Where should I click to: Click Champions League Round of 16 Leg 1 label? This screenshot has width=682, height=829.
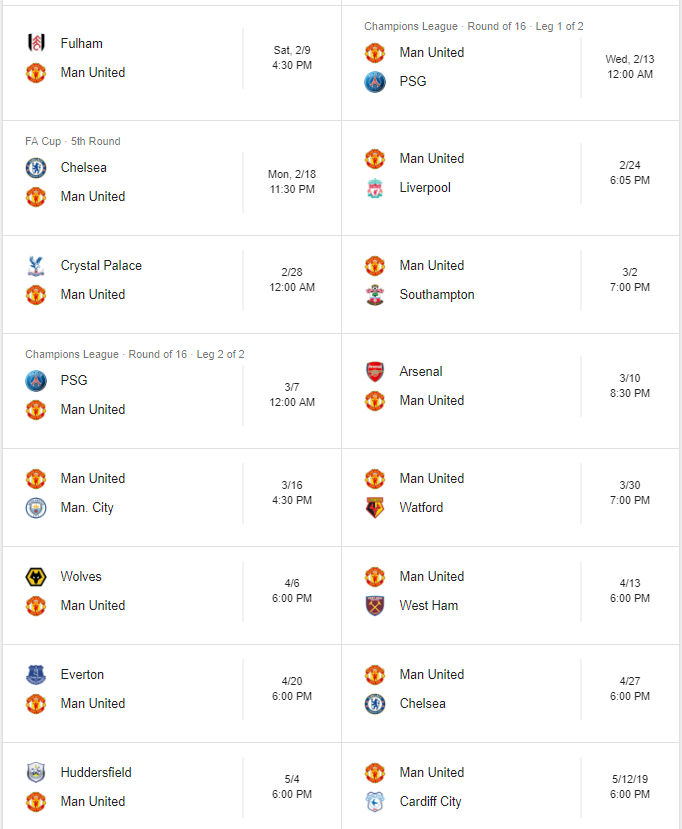[473, 26]
